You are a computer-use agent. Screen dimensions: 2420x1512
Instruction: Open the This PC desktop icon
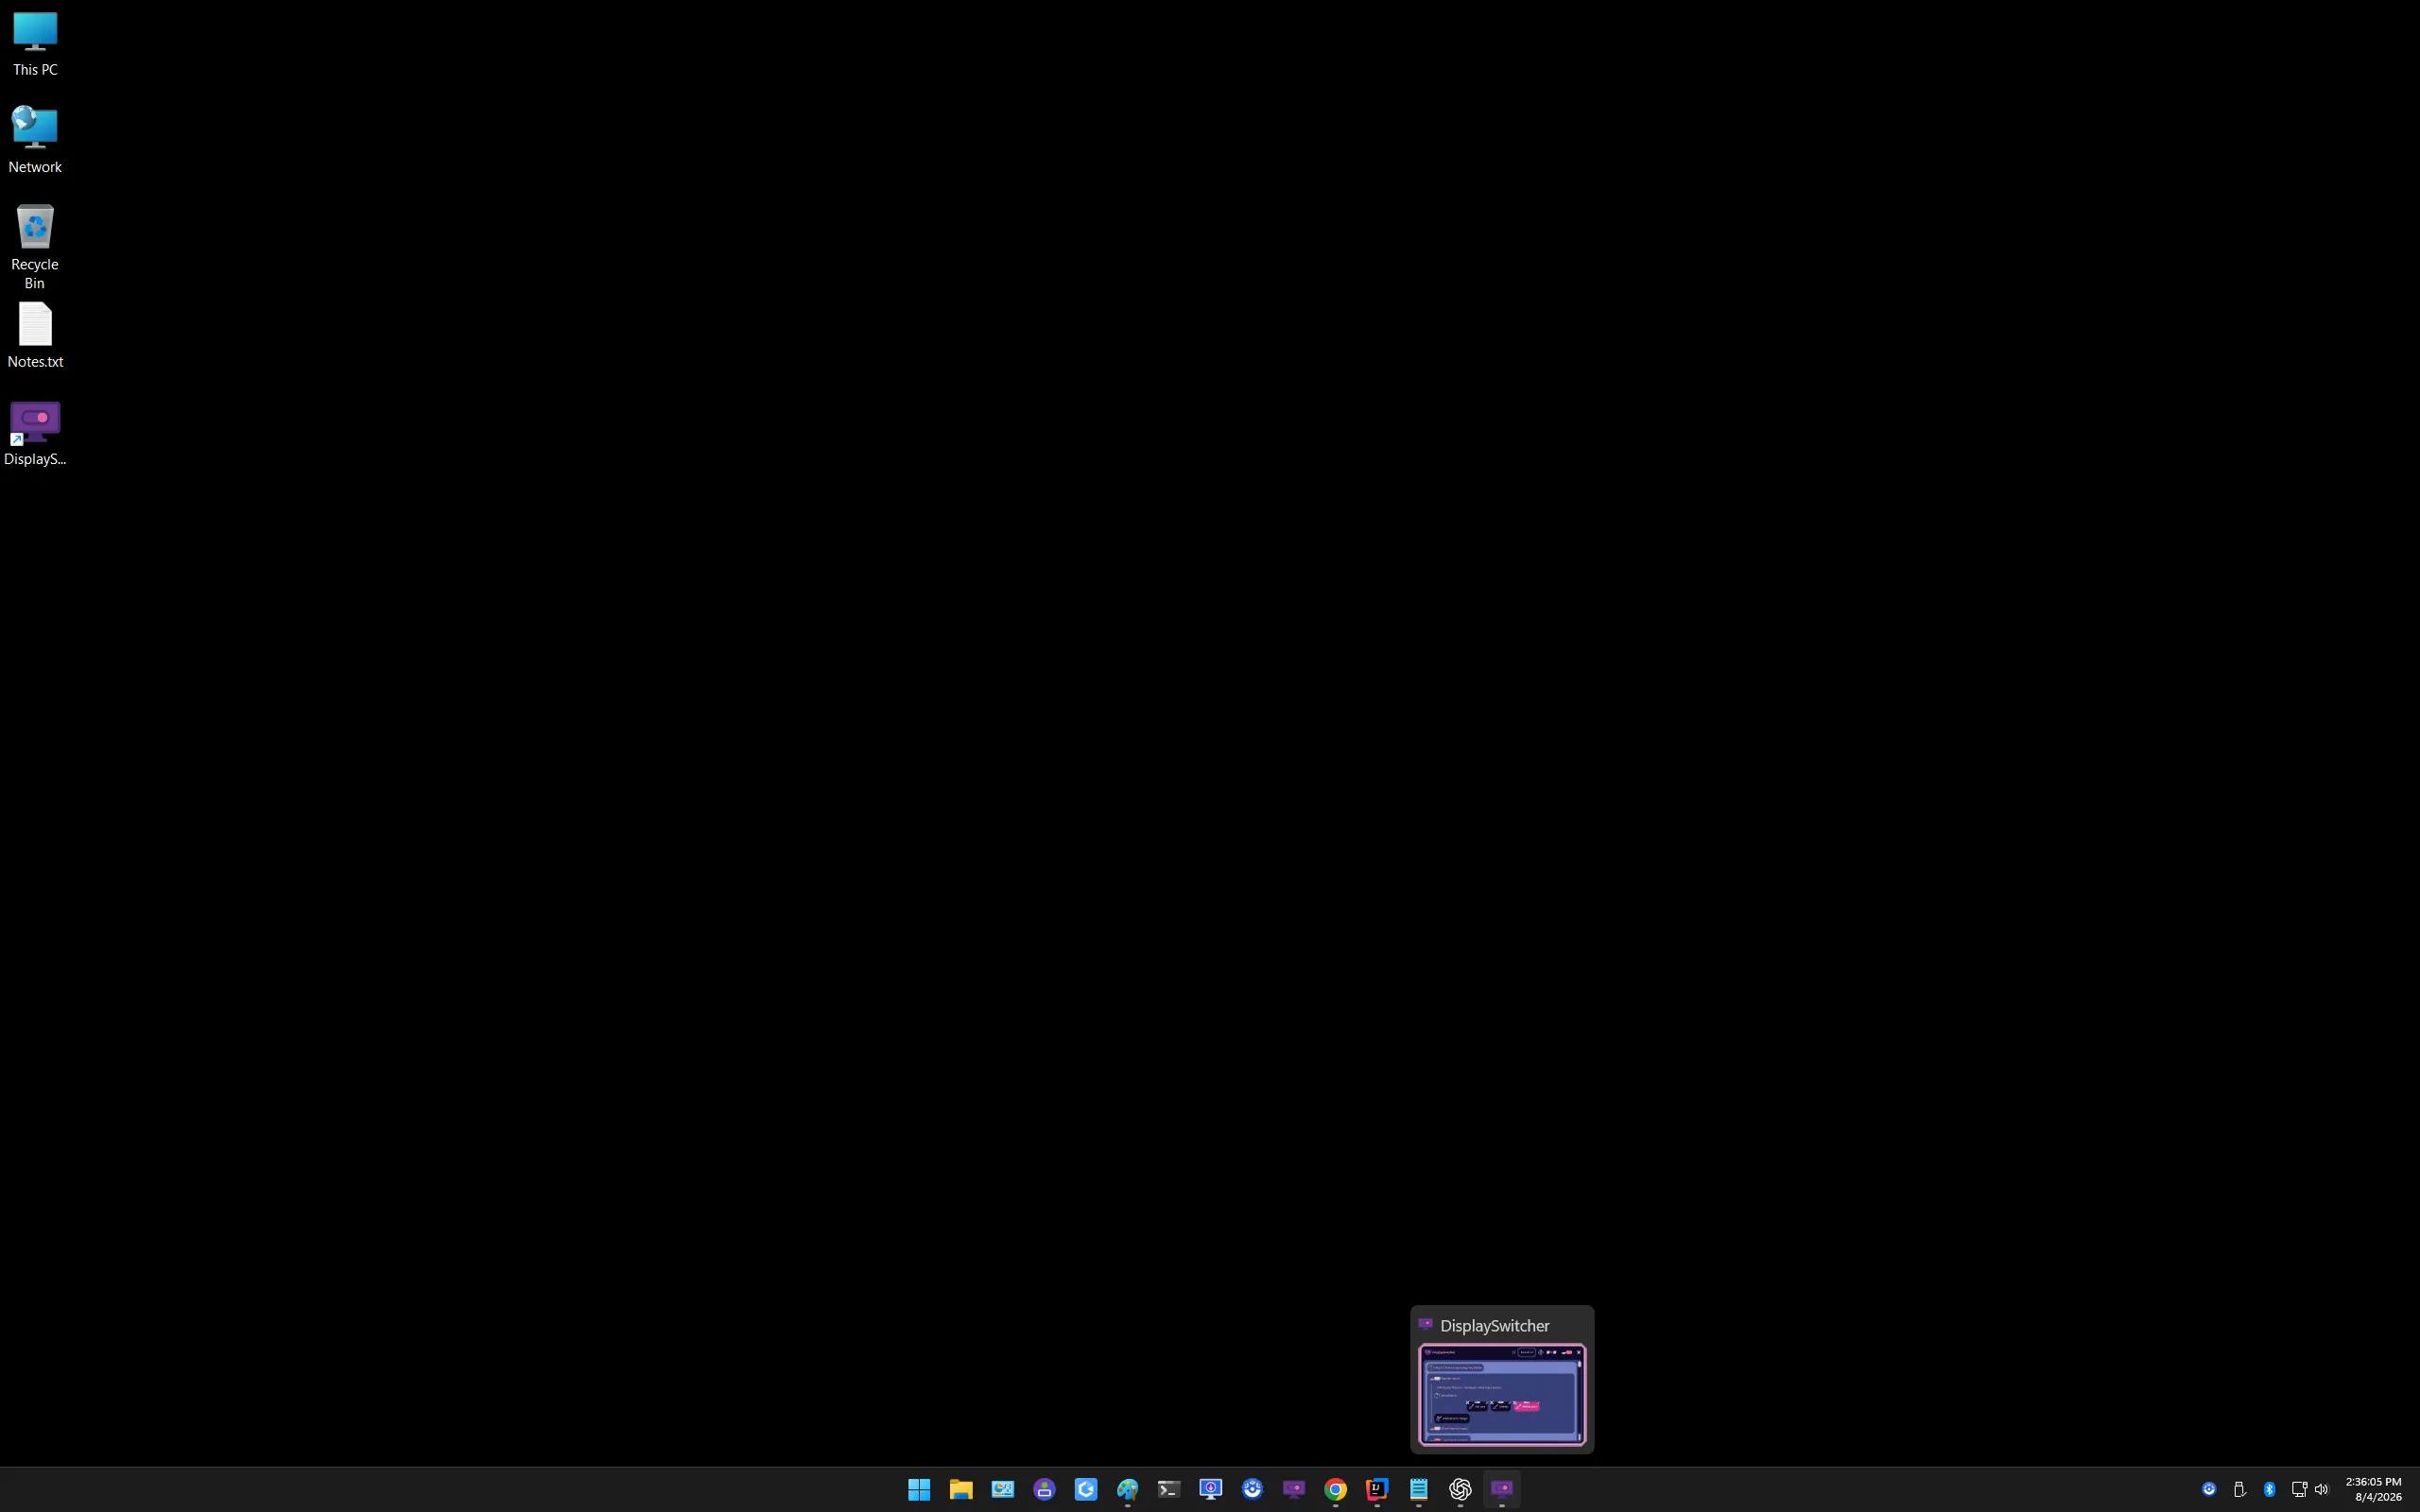(x=35, y=44)
